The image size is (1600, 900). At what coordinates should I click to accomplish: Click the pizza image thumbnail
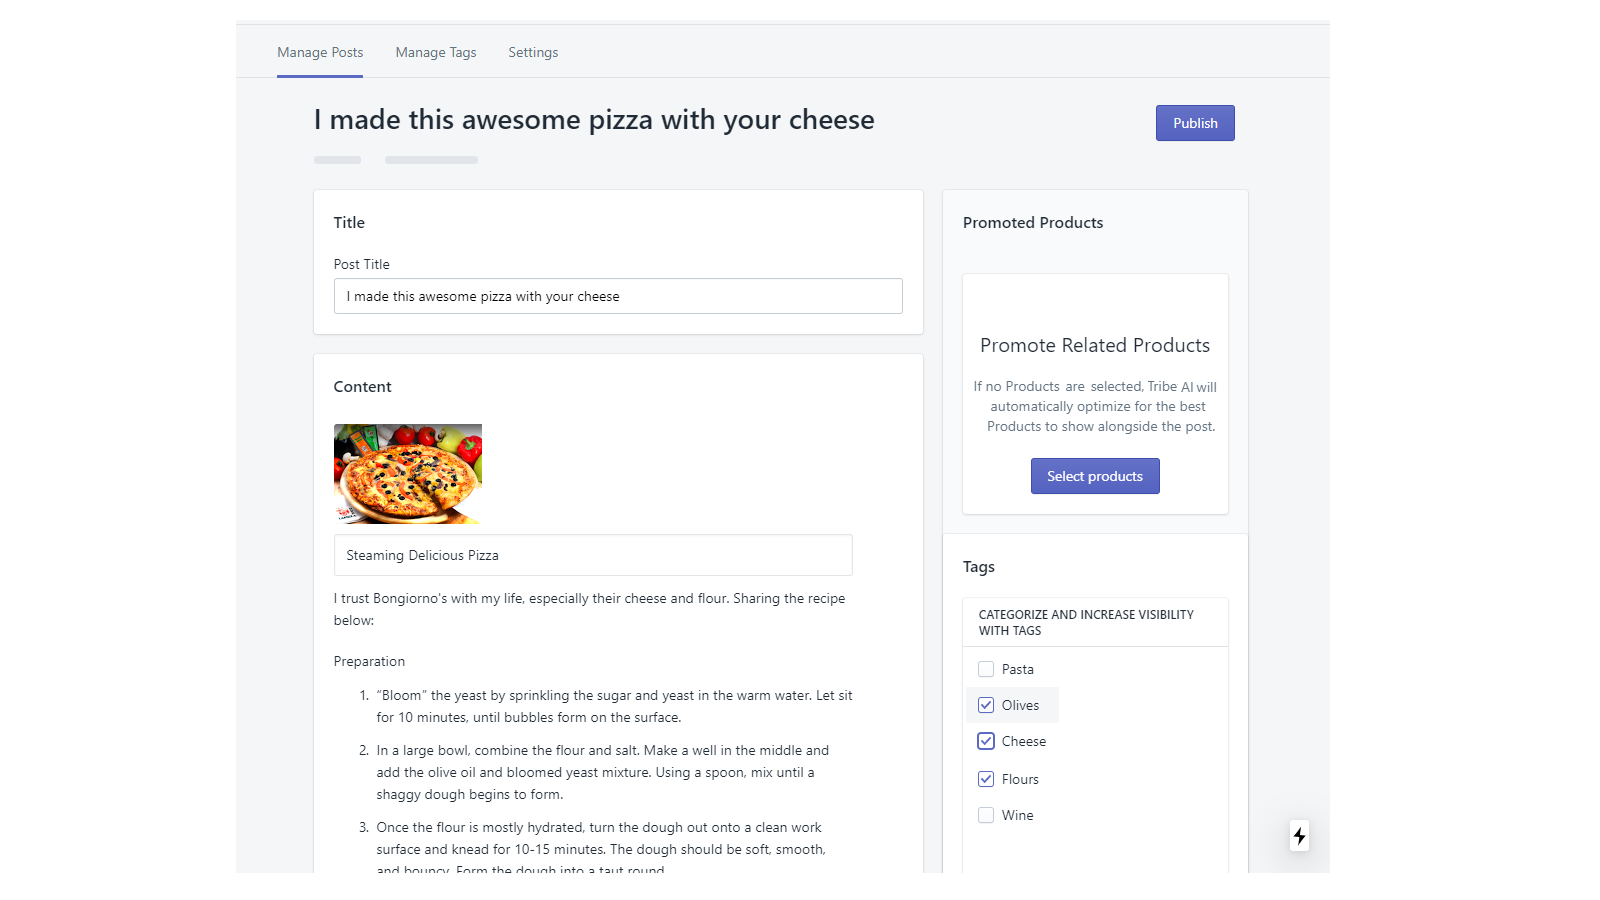point(408,474)
